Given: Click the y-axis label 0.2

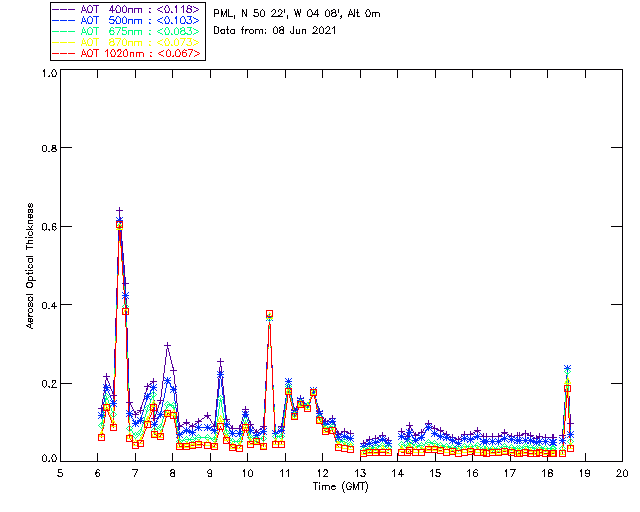Looking at the screenshot, I should [x=49, y=384].
